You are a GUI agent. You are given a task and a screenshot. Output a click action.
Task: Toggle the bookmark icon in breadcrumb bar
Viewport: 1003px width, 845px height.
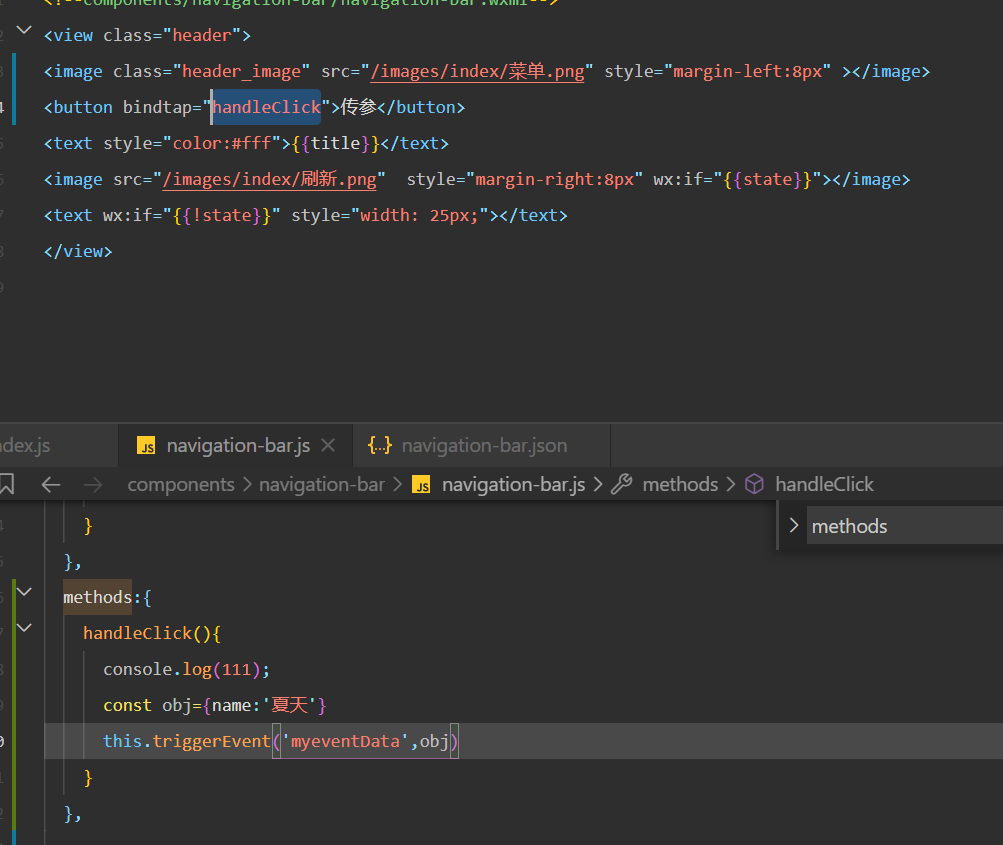7,484
